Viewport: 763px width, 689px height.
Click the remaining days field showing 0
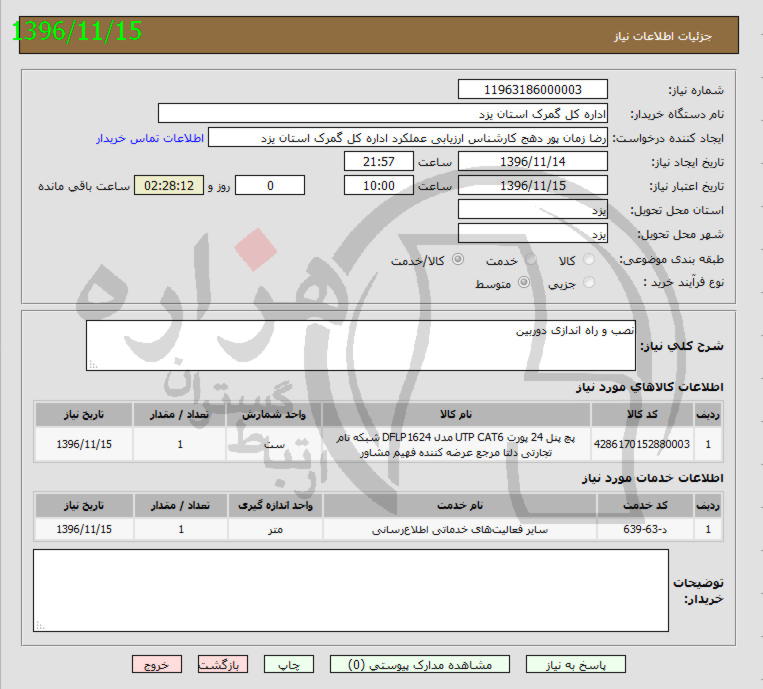tap(270, 185)
